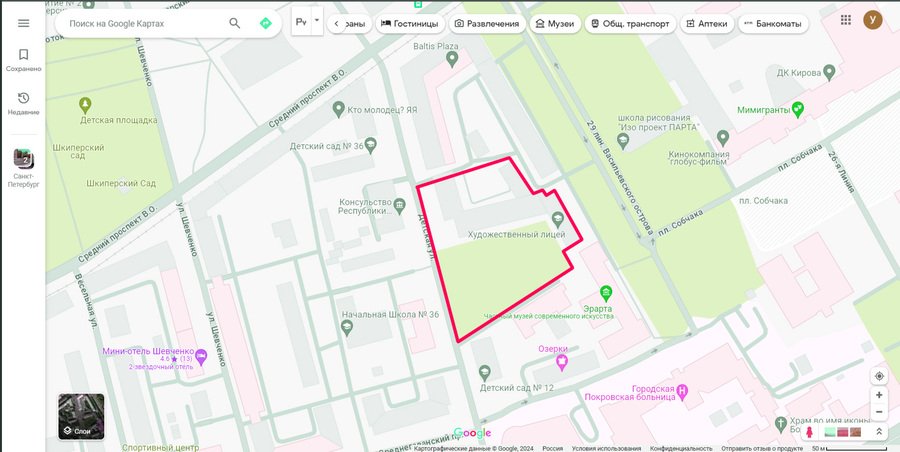Open the input language dropdown arrow
900x452 pixels.
pos(317,22)
